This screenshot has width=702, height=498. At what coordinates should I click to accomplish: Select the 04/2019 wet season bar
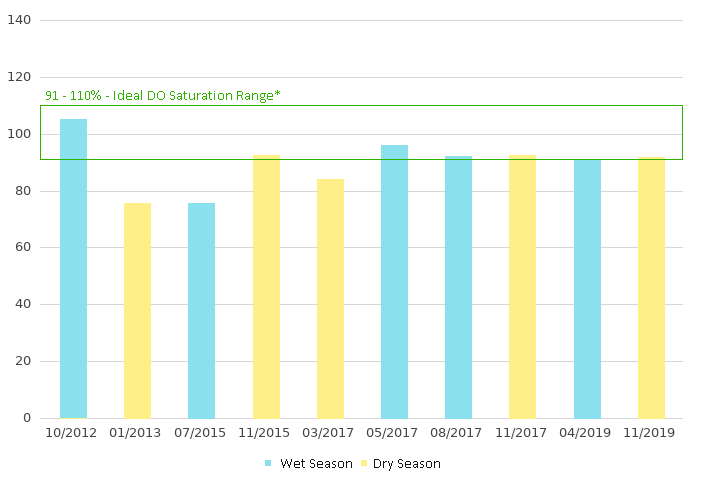(x=587, y=288)
